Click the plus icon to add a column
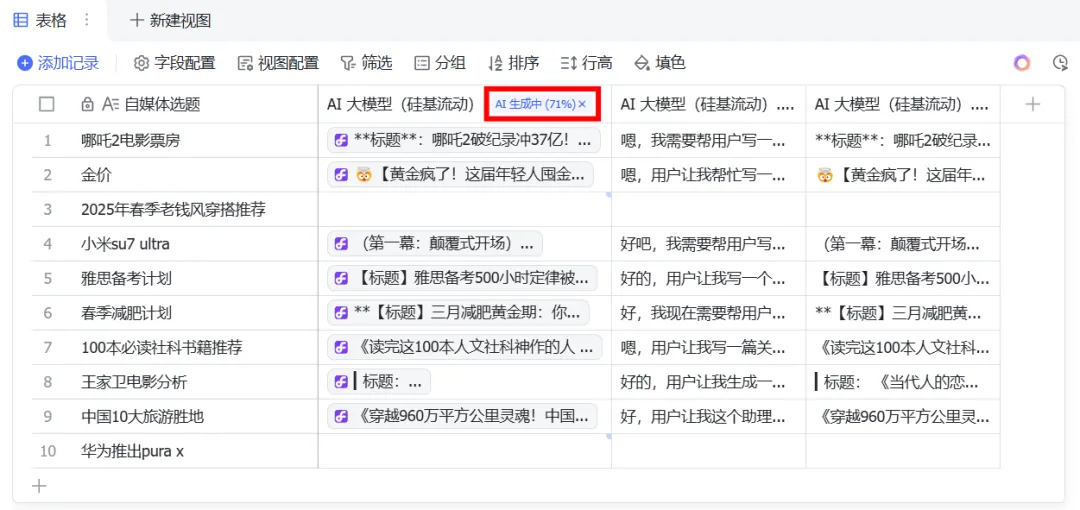1080x510 pixels. click(1032, 104)
